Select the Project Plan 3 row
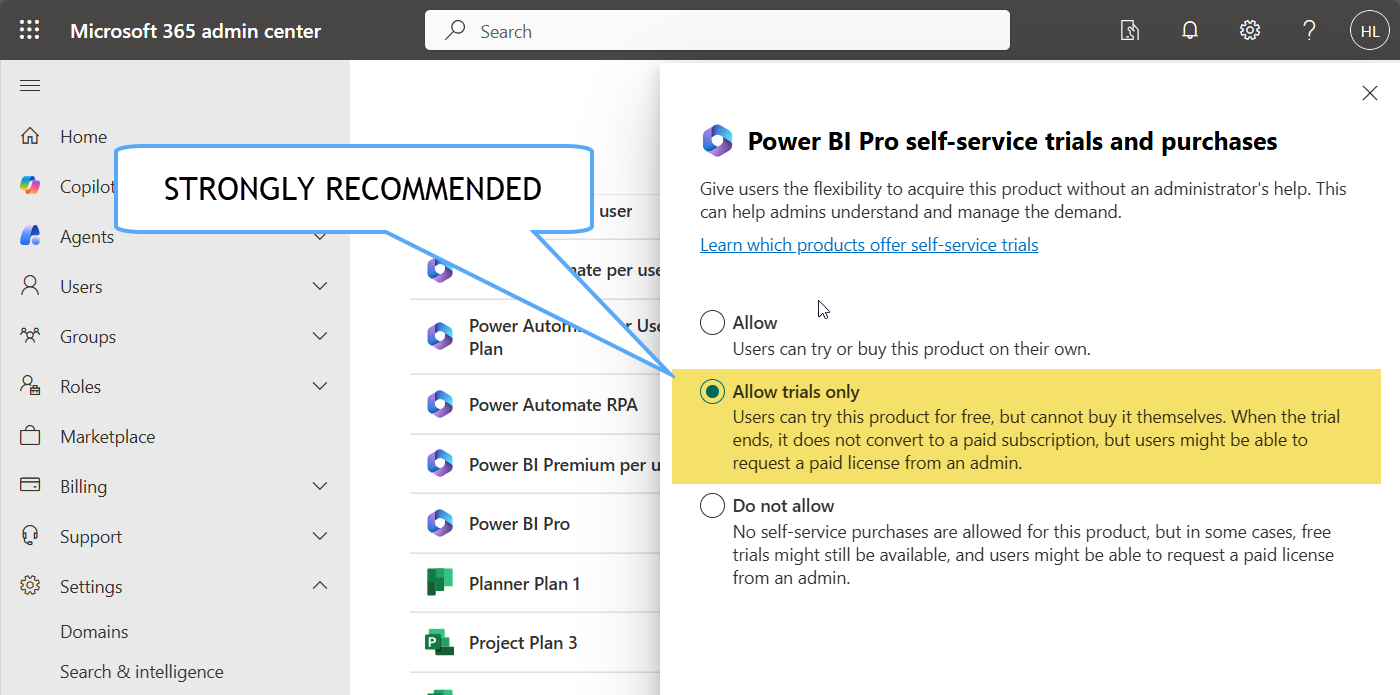 click(x=535, y=642)
